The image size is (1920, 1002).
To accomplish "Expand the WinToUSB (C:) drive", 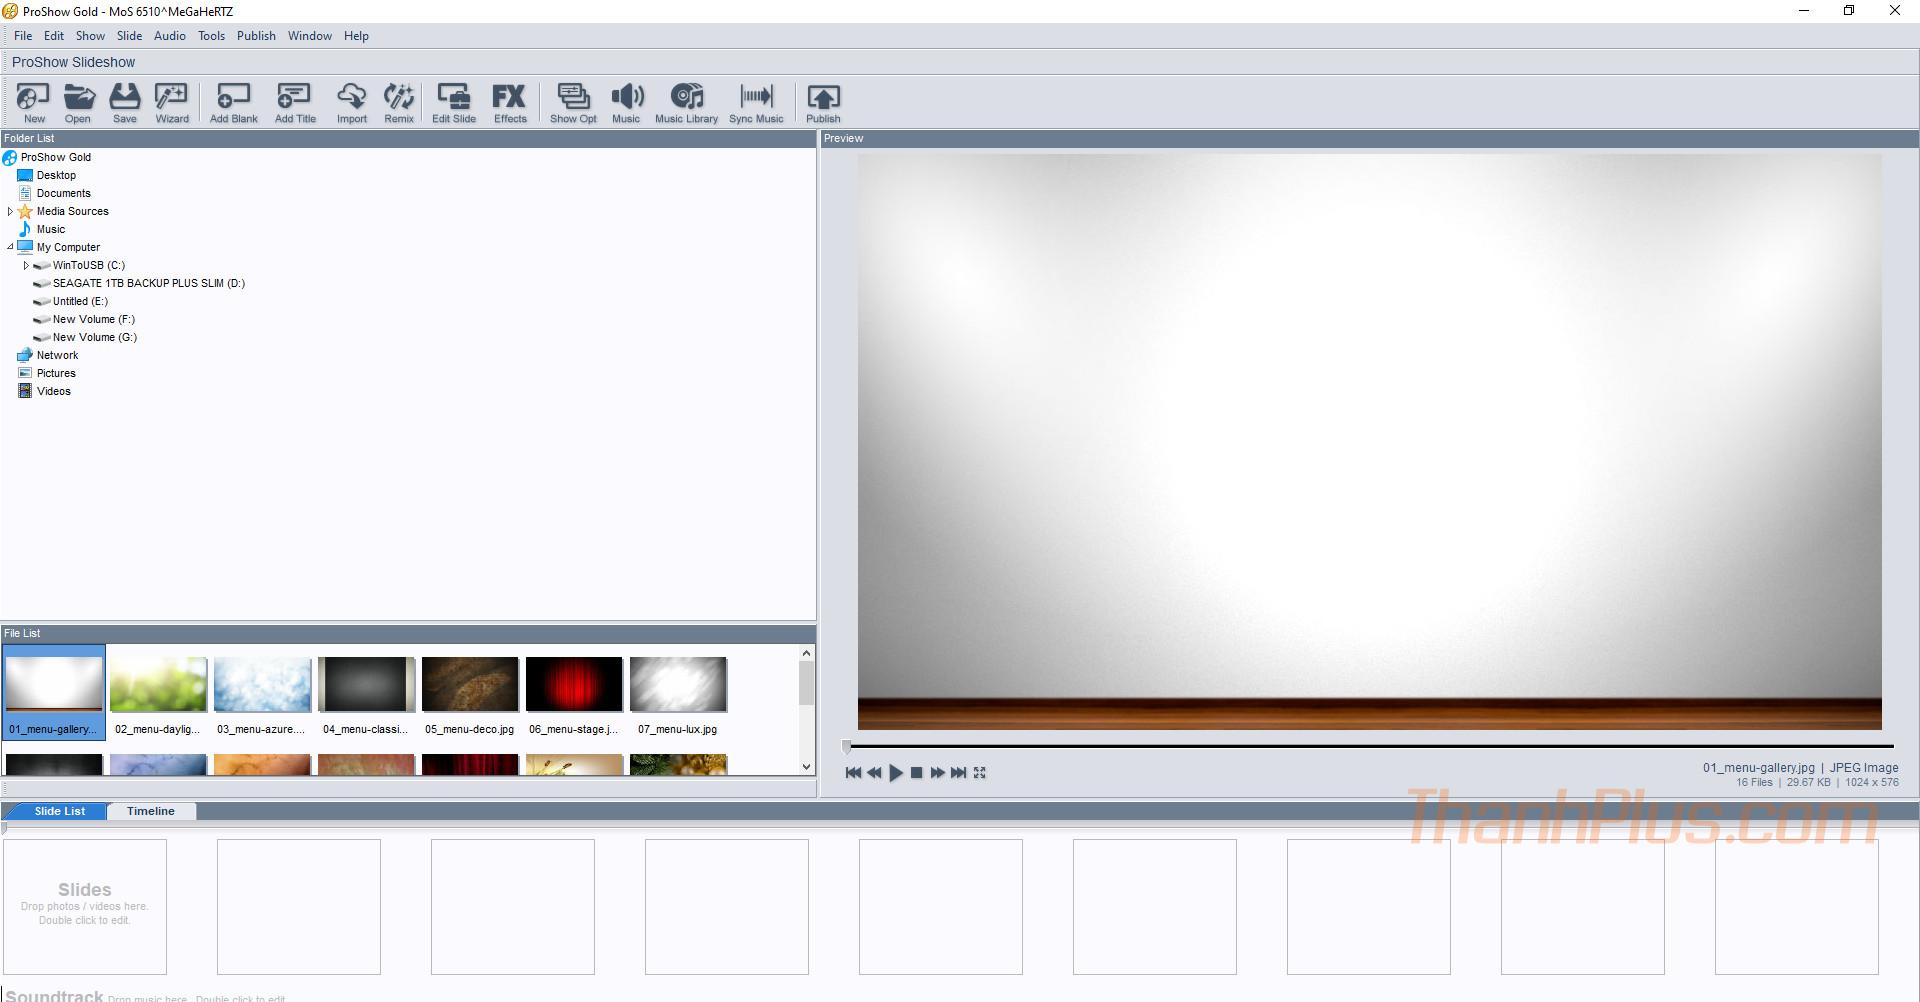I will click(26, 266).
